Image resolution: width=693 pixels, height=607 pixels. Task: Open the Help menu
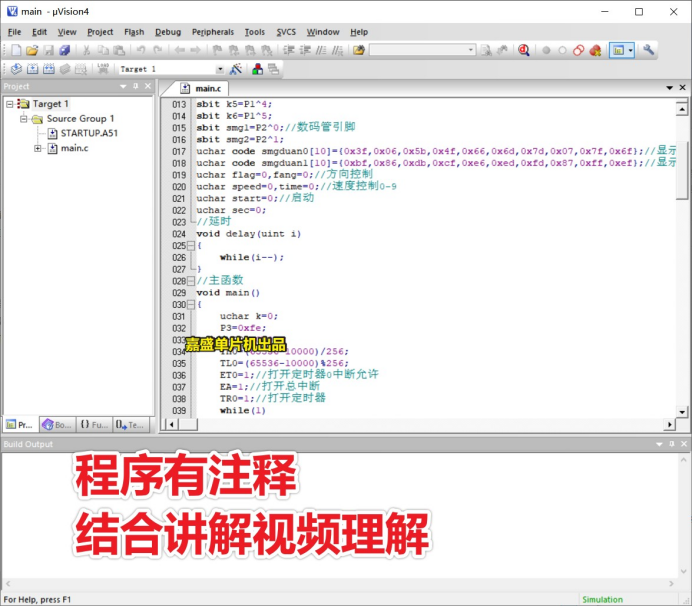(x=359, y=32)
